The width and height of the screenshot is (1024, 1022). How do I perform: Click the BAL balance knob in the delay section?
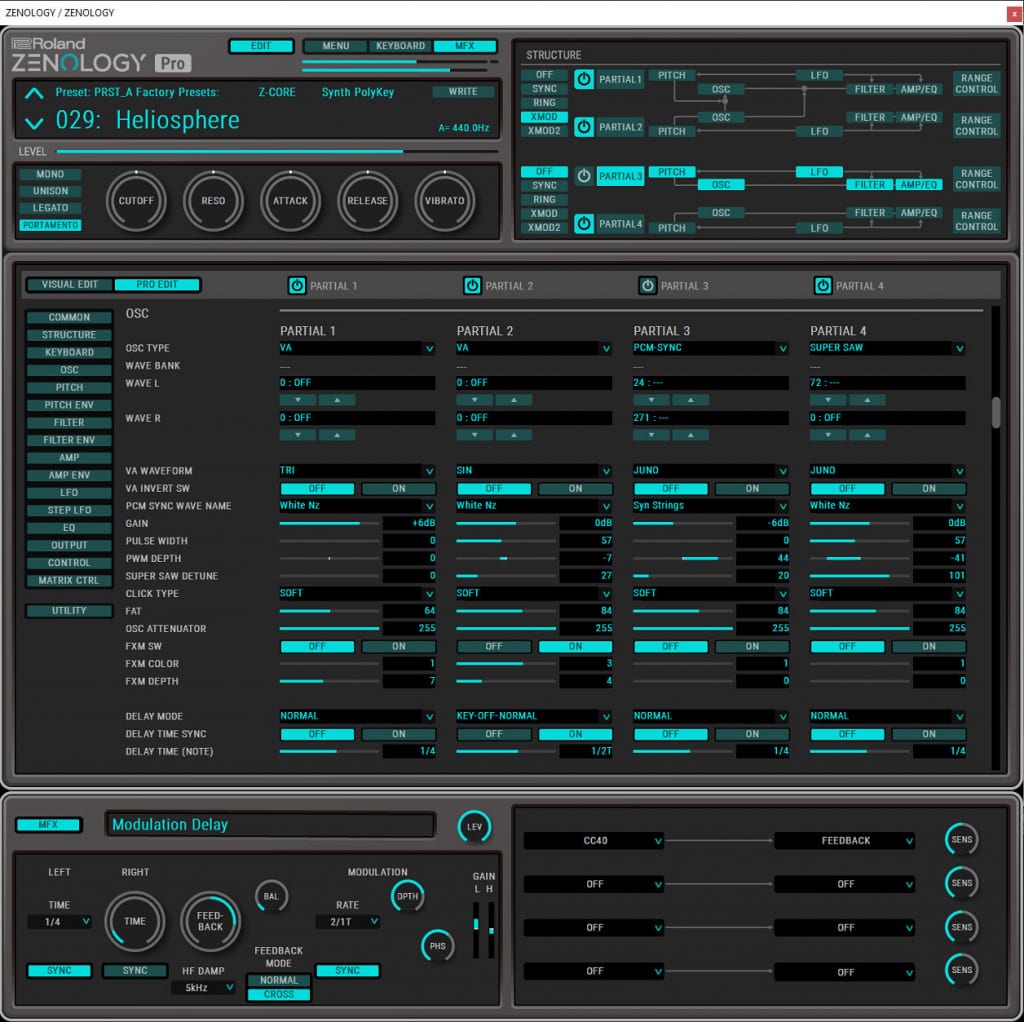pos(271,895)
